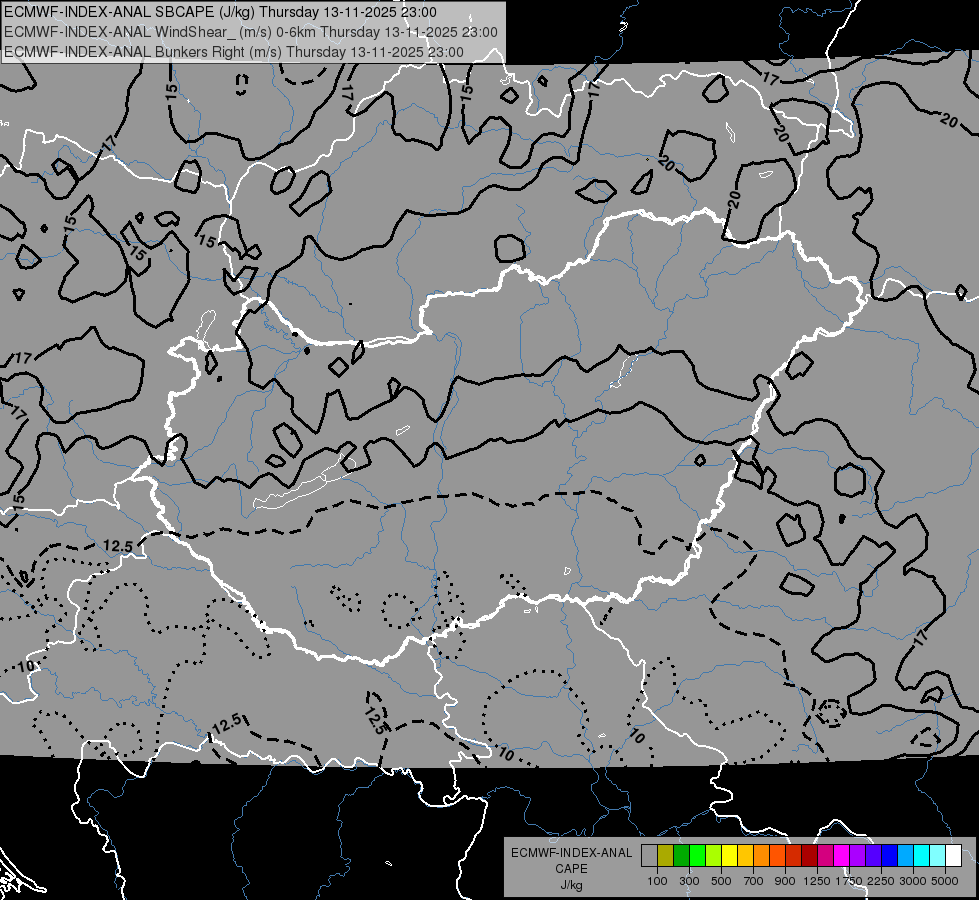The height and width of the screenshot is (900, 979).
Task: Click the legend title ECMWF-INDEX-ANAL
Action: (x=571, y=853)
